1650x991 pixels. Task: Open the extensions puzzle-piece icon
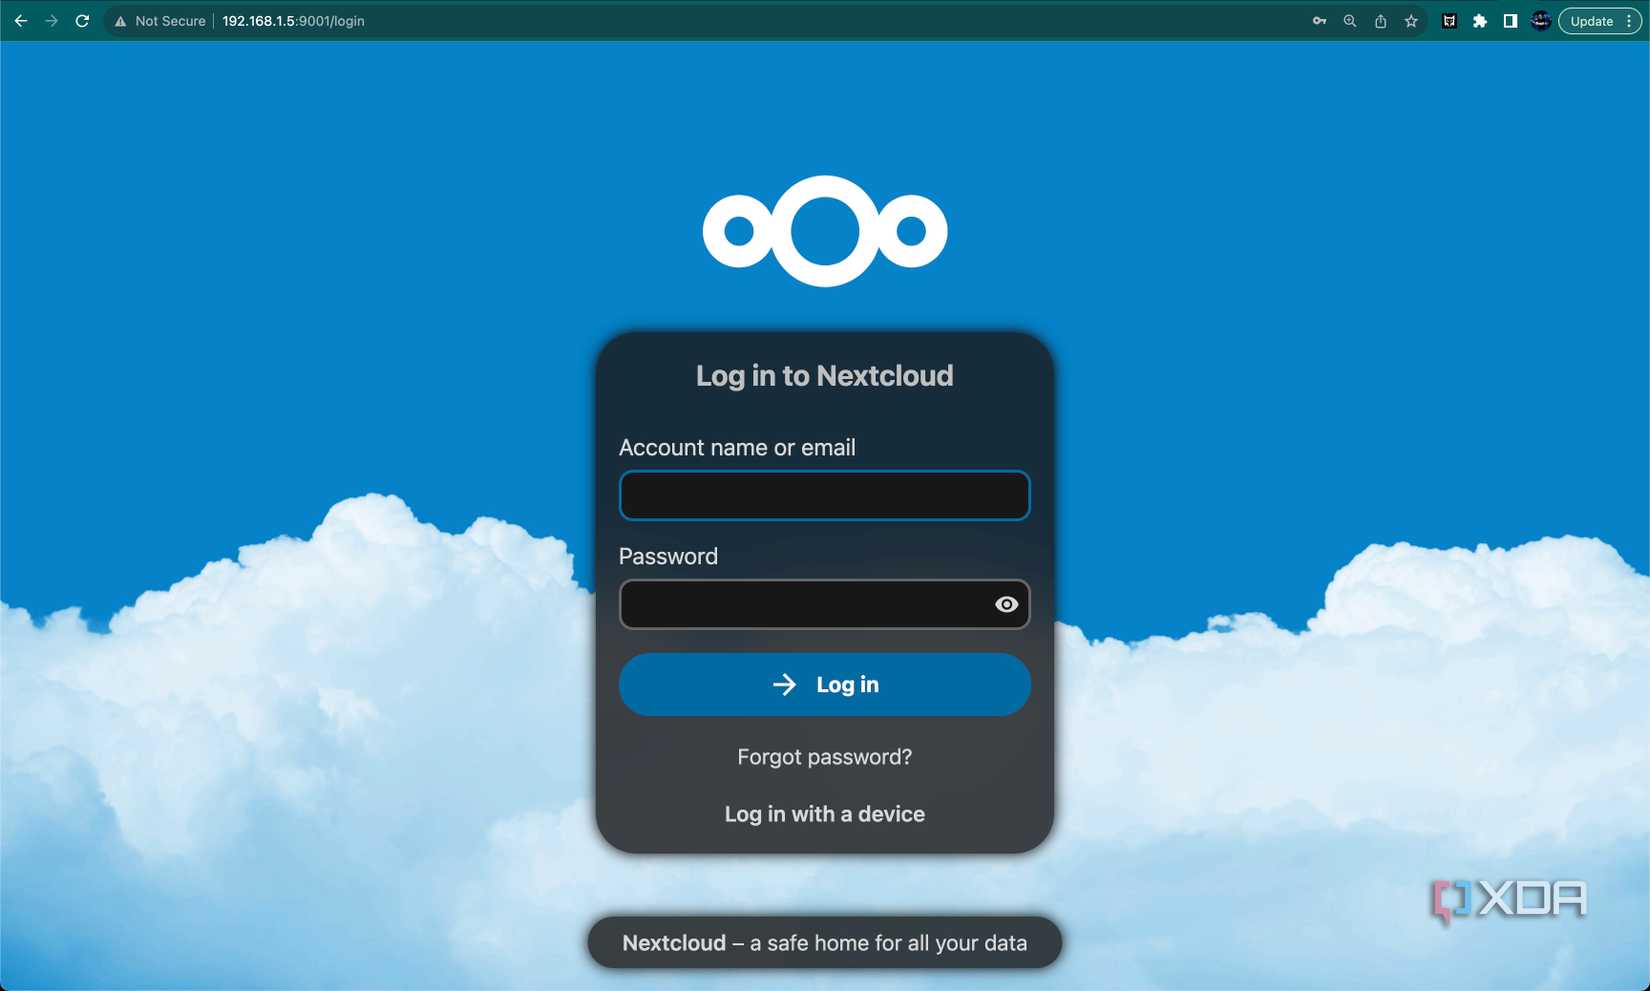(x=1480, y=20)
